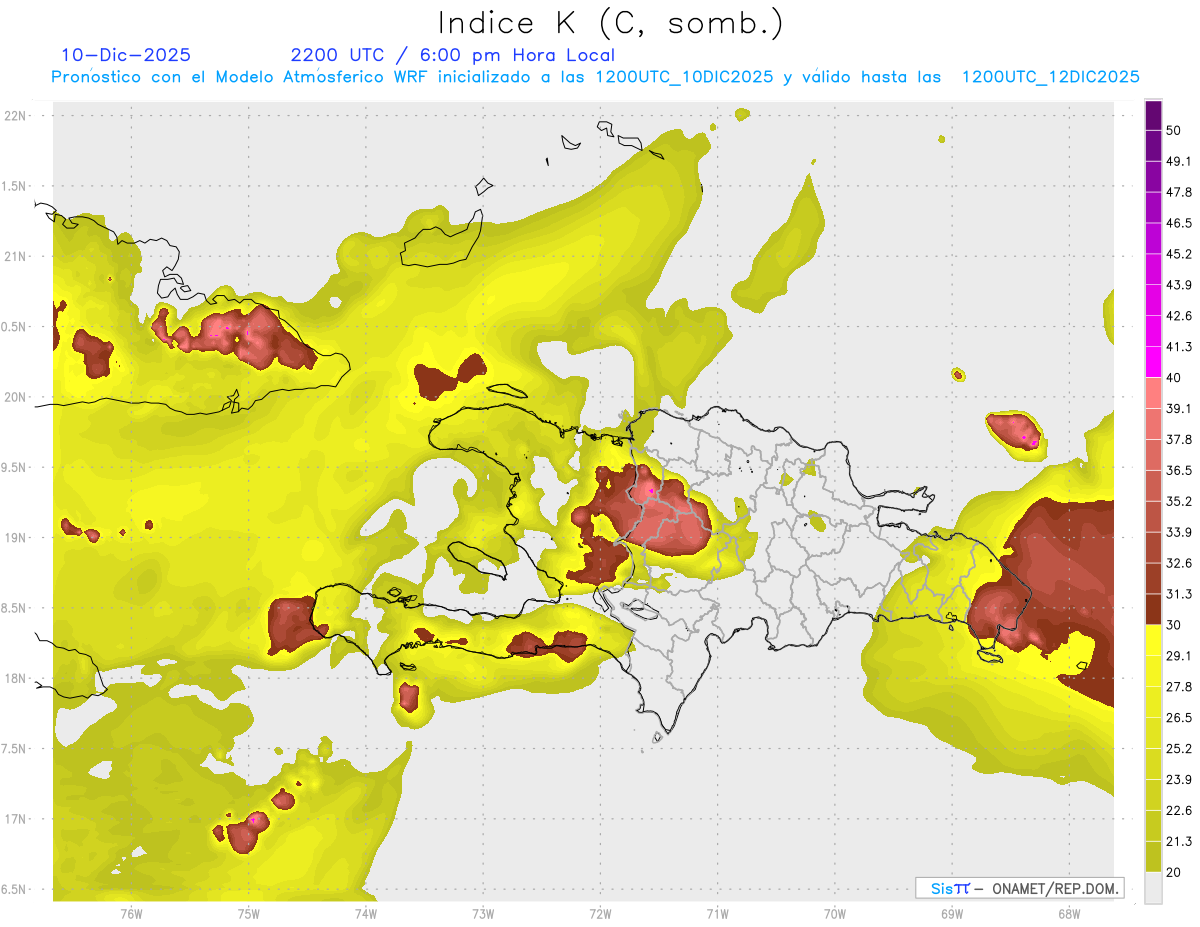Click the "73W" longitude label
The width and height of the screenshot is (1200, 927).
pyautogui.click(x=483, y=913)
